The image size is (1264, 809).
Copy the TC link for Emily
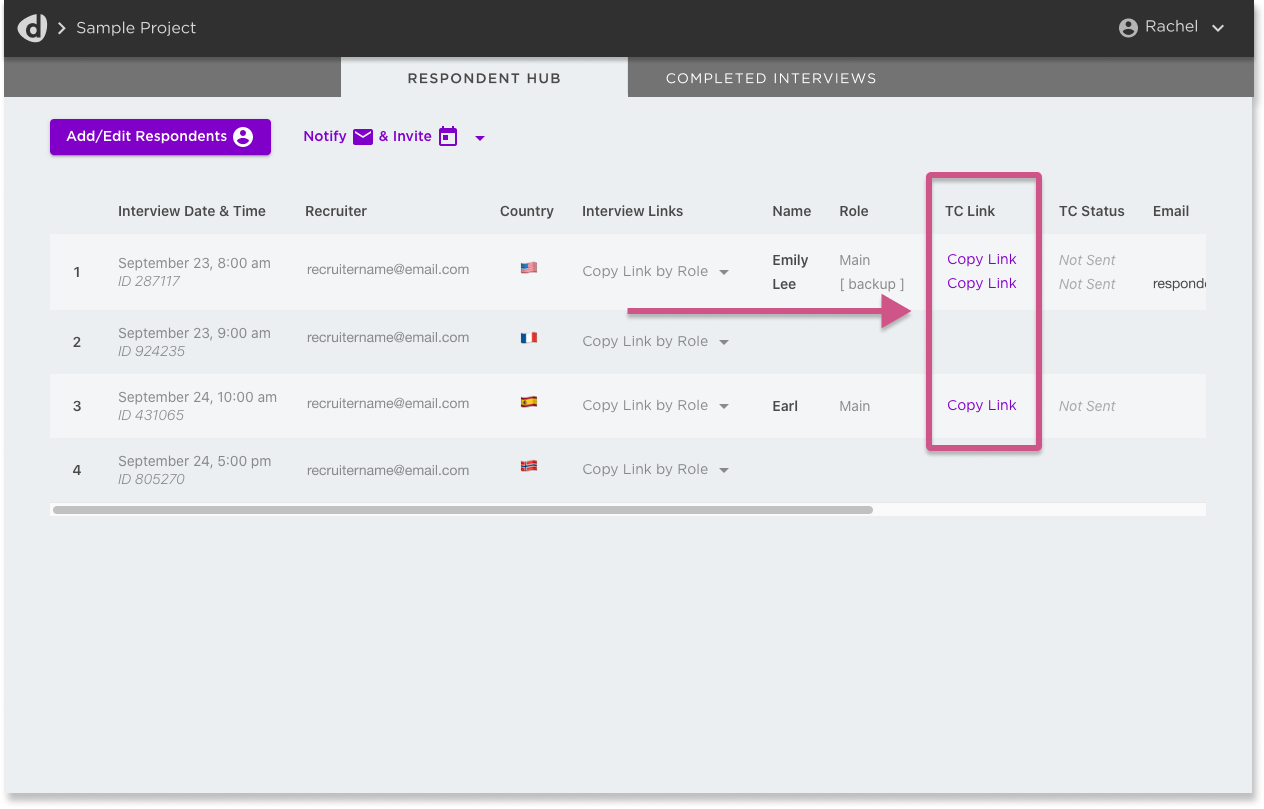click(x=982, y=259)
